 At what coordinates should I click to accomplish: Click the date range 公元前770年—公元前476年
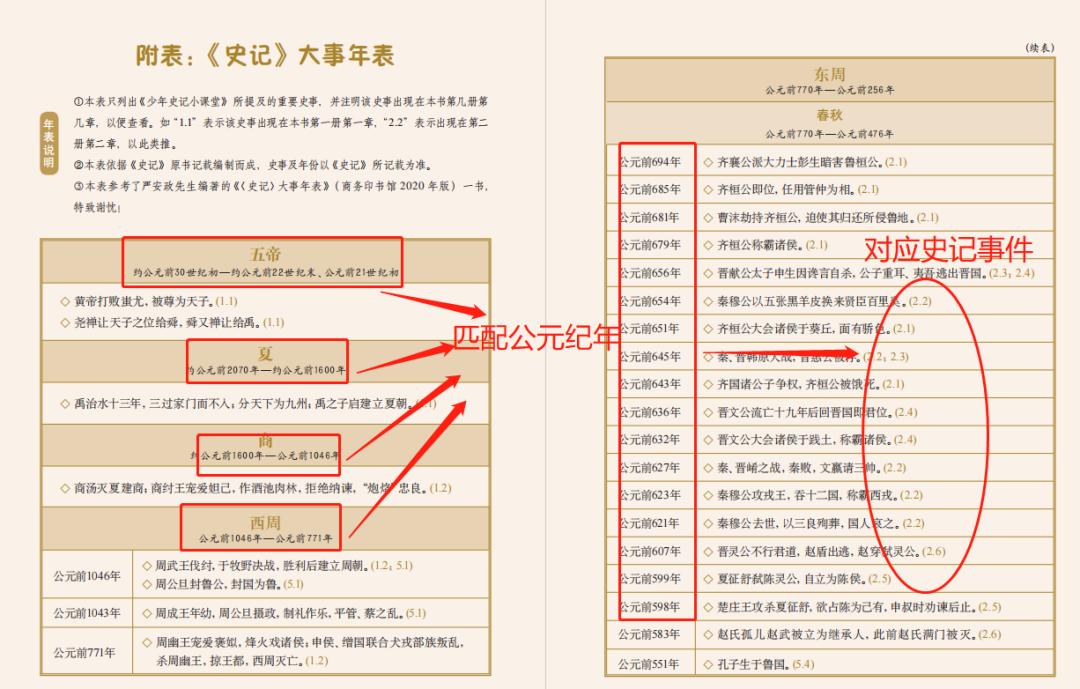[x=829, y=134]
